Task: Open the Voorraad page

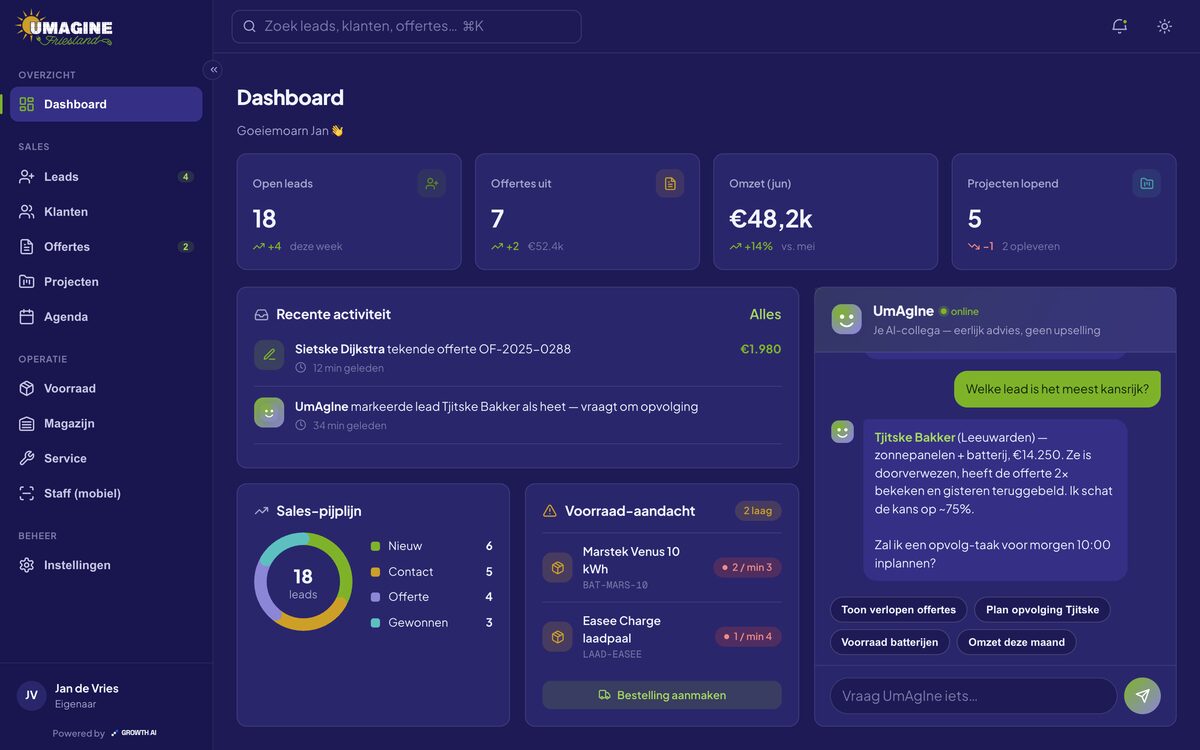Action: pyautogui.click(x=106, y=388)
